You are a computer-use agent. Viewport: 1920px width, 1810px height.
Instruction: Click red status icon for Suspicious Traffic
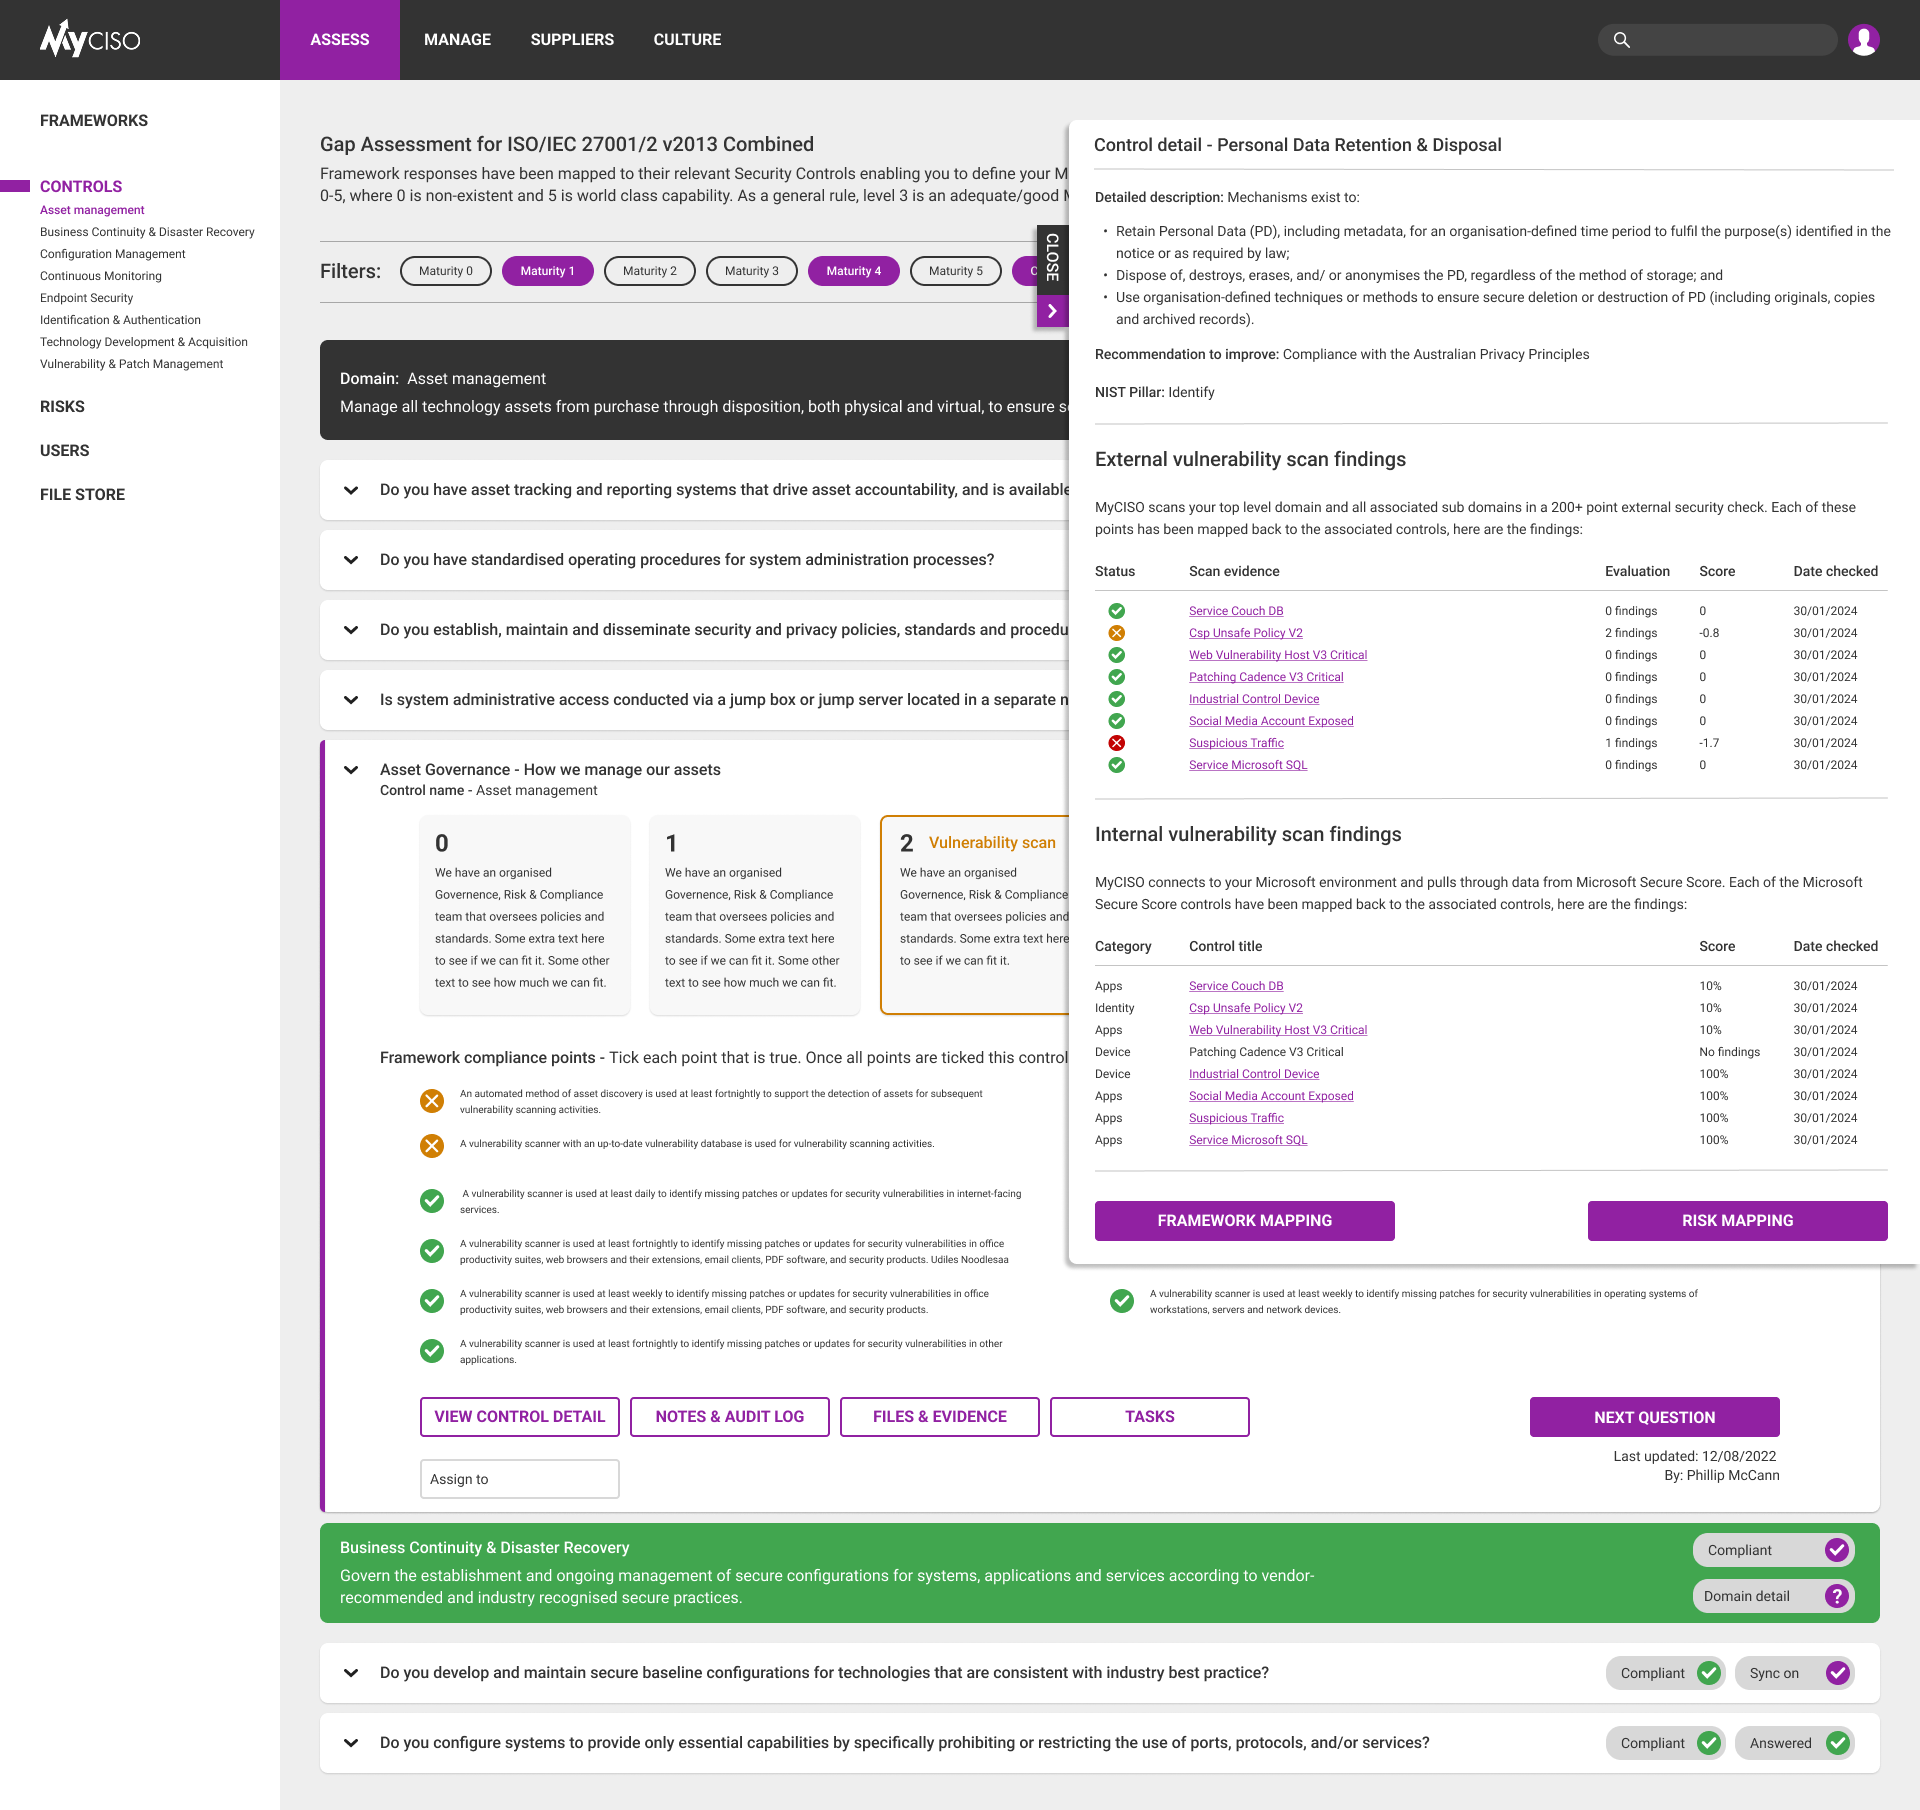click(1117, 743)
